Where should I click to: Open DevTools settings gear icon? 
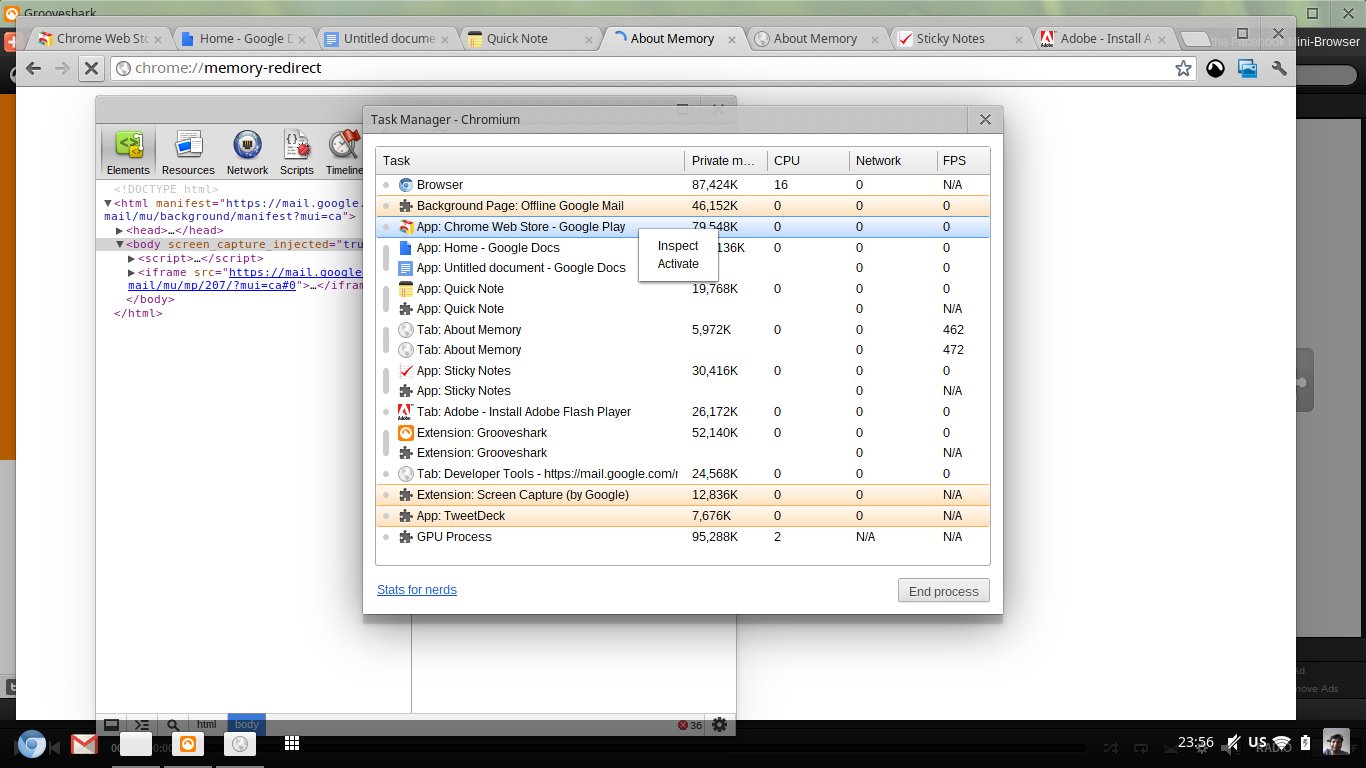(x=718, y=725)
